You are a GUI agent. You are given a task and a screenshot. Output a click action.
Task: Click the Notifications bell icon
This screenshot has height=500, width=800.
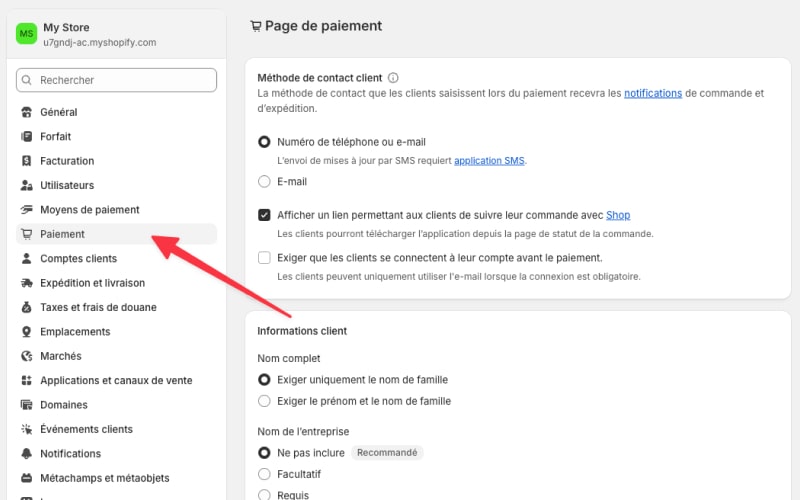pyautogui.click(x=27, y=454)
